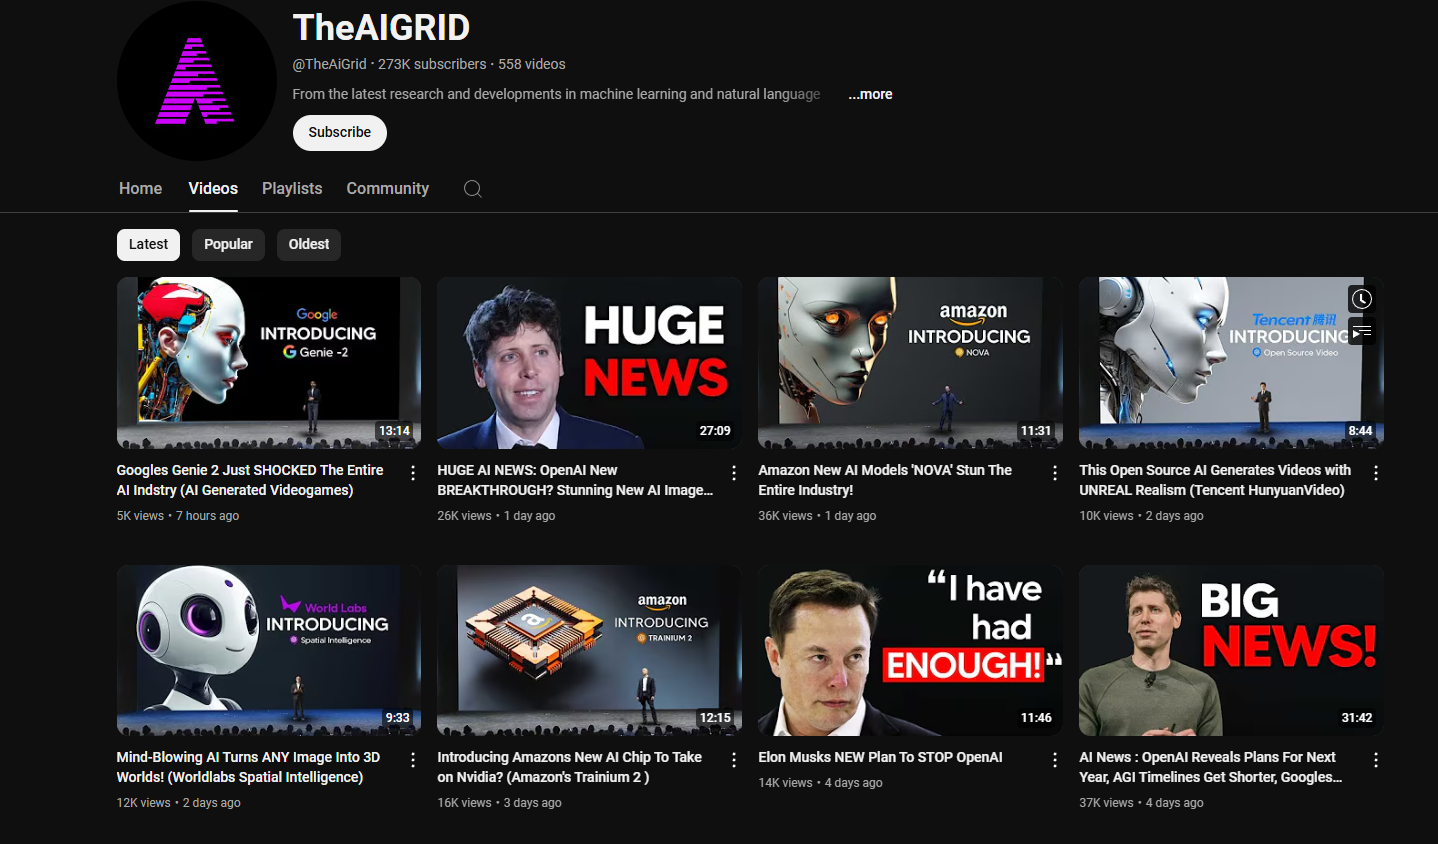
Task: Click the TheAIGRID channel name heading
Action: click(381, 27)
